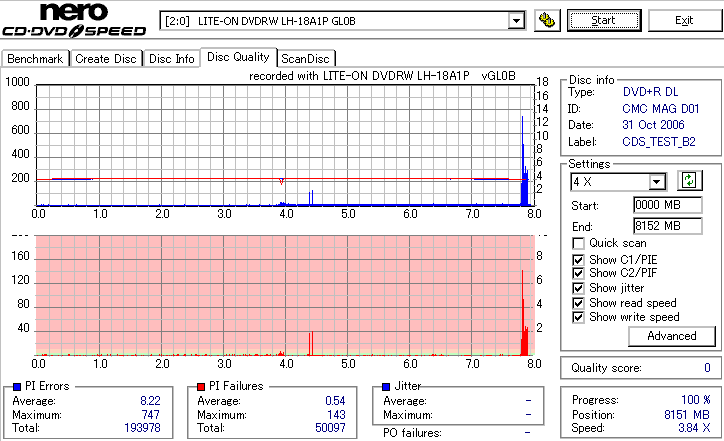Image resolution: width=724 pixels, height=441 pixels.
Task: Click the Speed value 3.84 X
Action: click(694, 428)
